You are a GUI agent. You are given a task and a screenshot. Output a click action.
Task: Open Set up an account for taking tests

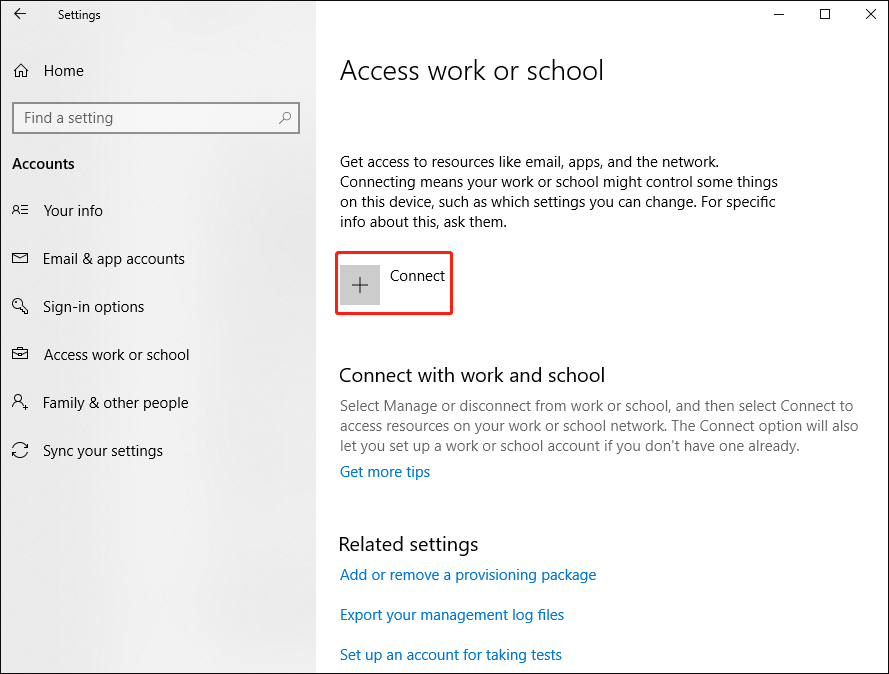[451, 655]
